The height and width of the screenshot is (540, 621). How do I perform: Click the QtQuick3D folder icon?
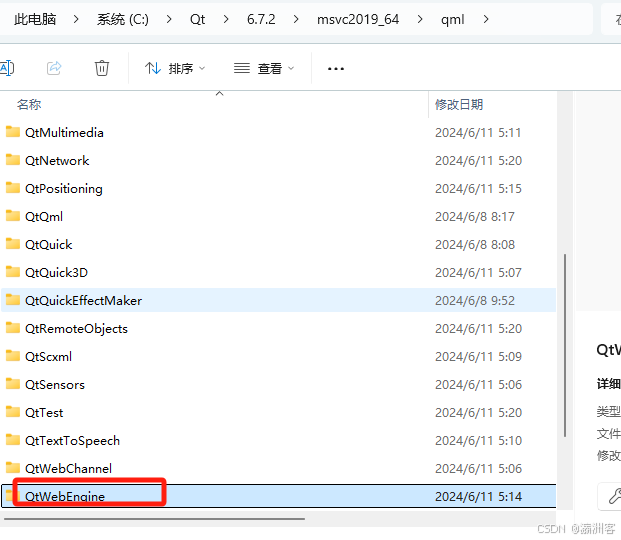(13, 272)
